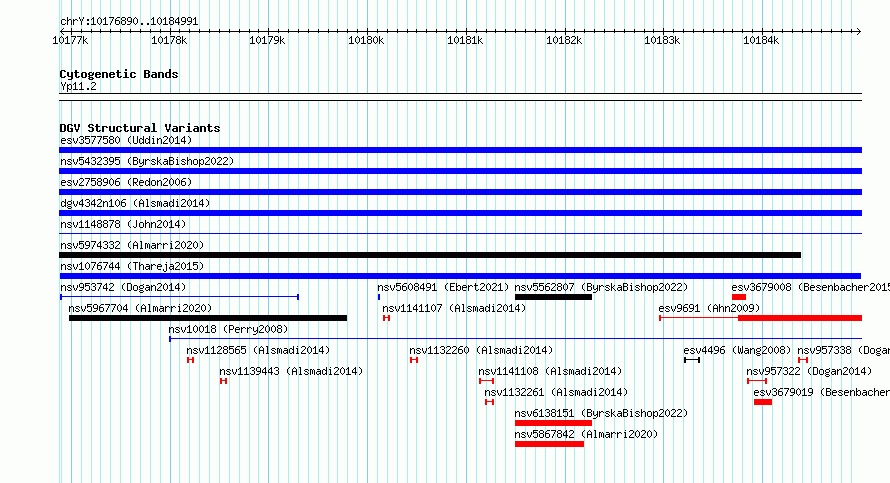The image size is (890, 483).
Task: Click the esv3577580 (Uddin2014) variant label
Action: (126, 140)
